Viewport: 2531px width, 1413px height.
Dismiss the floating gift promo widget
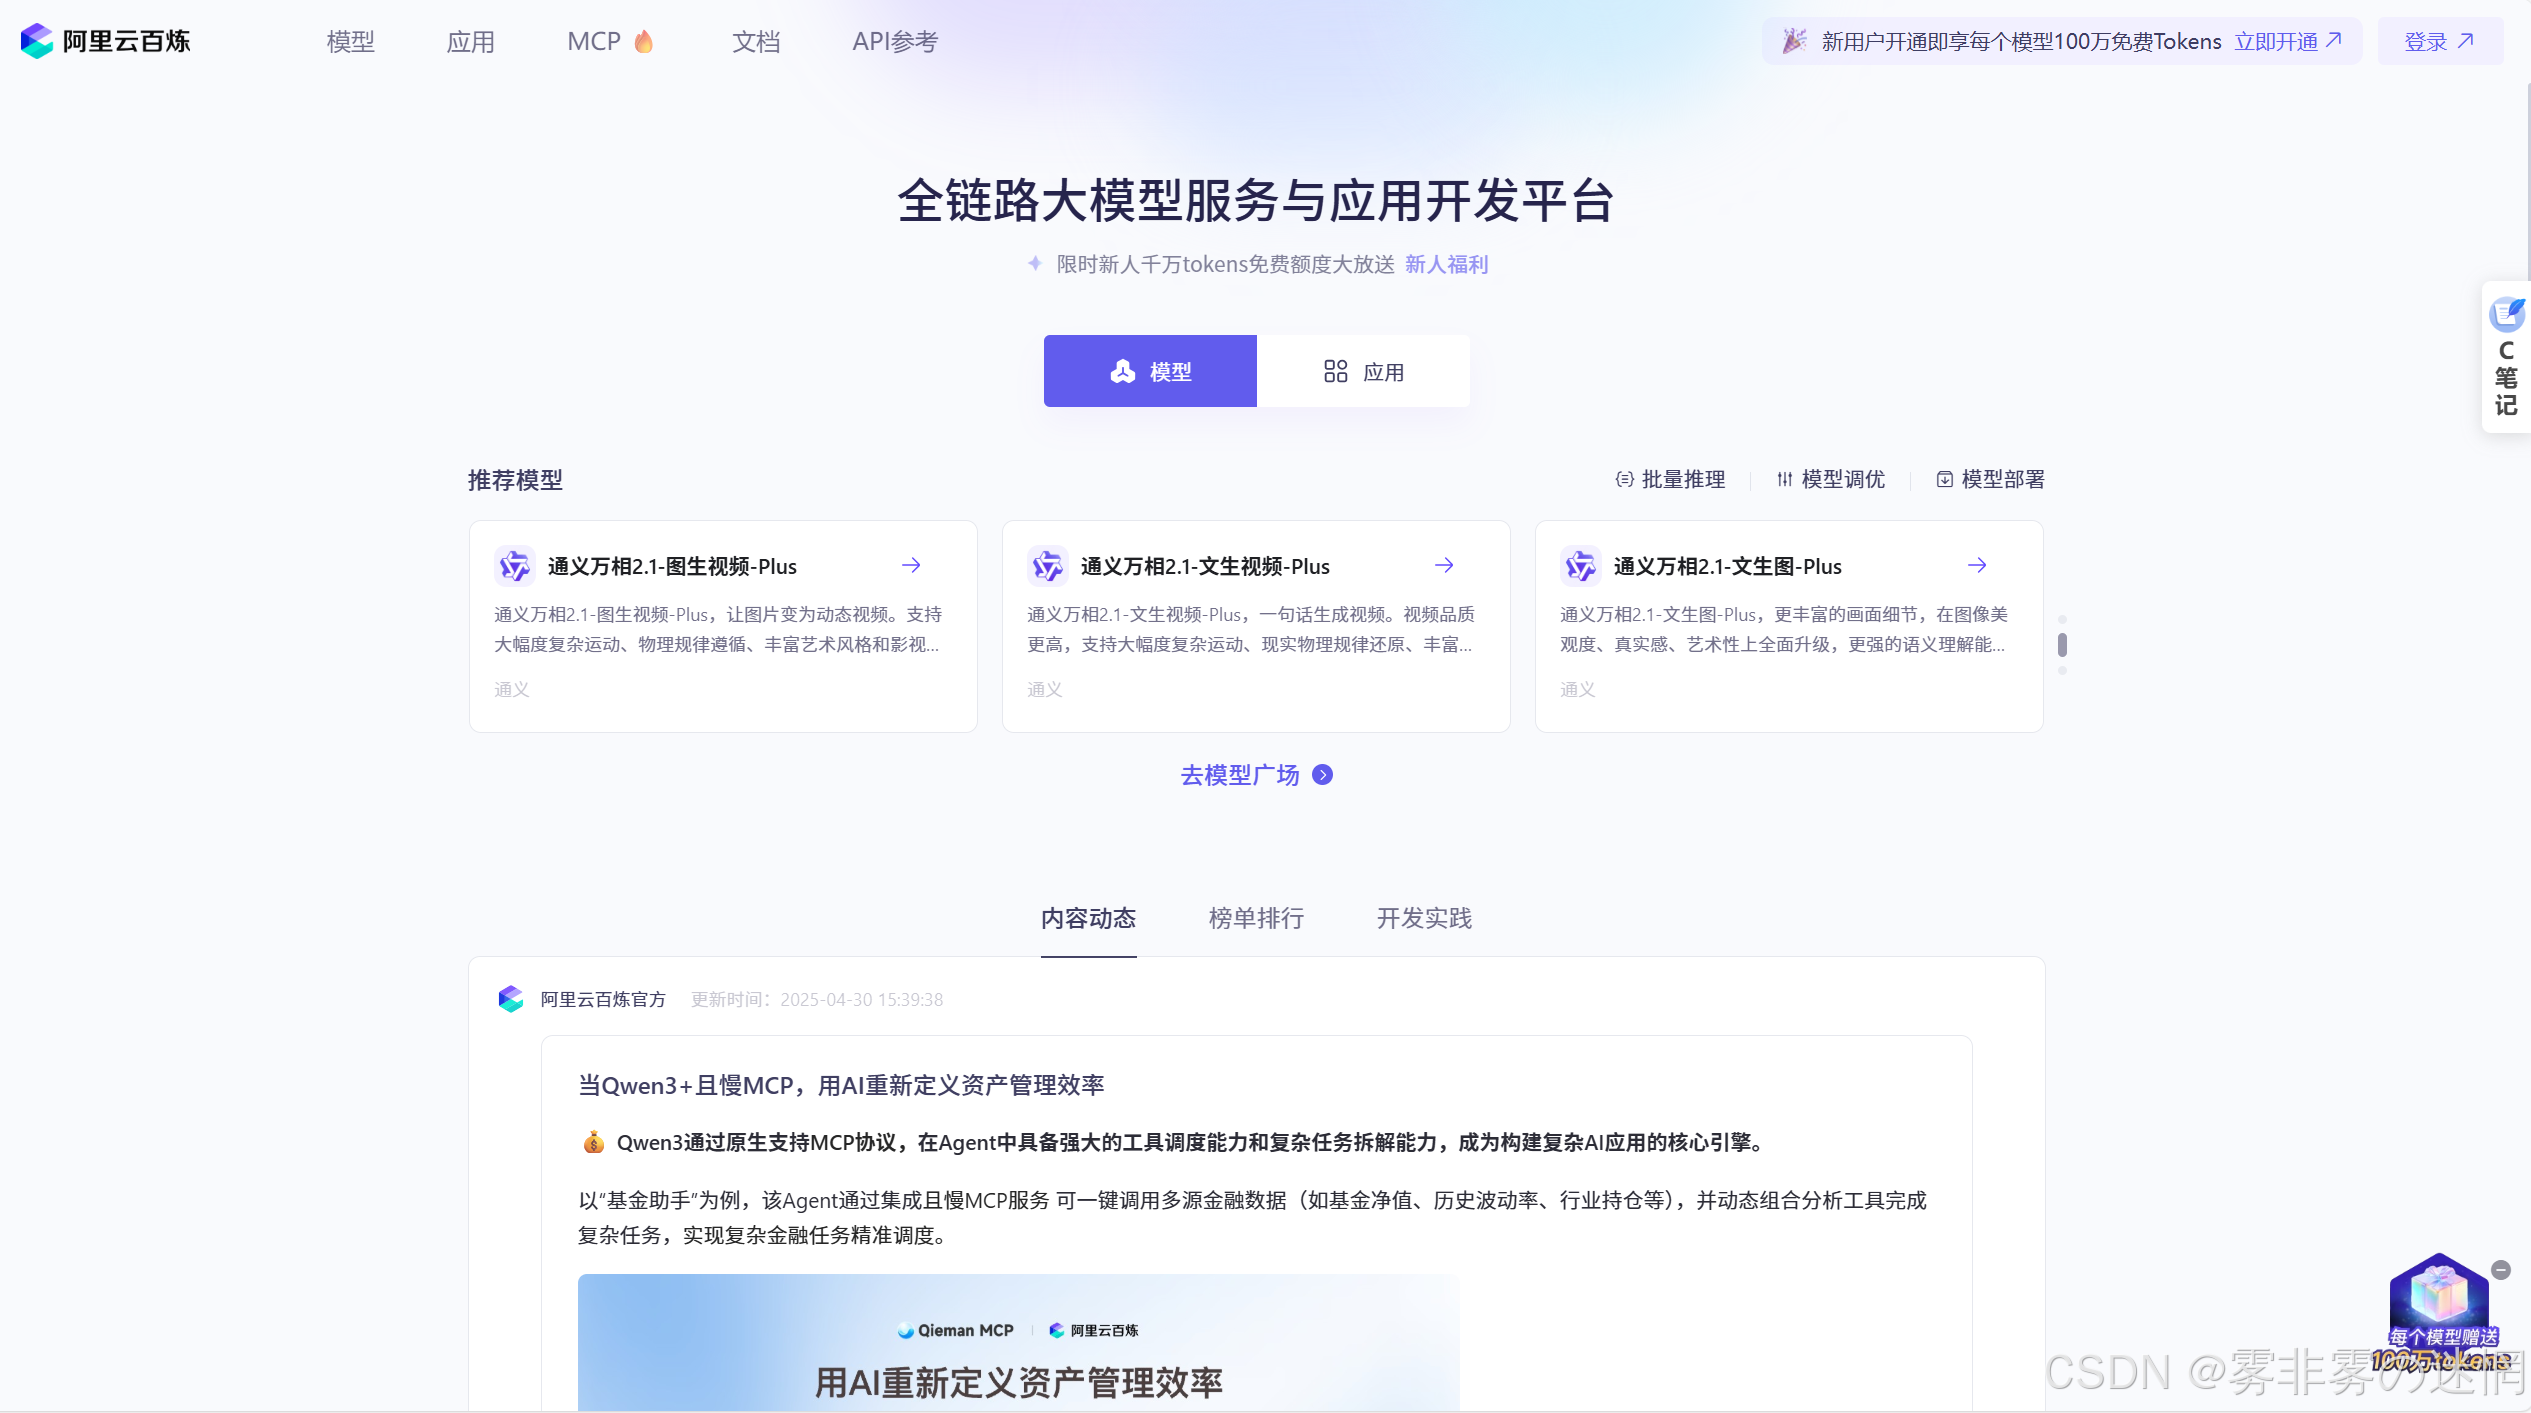(2501, 1270)
